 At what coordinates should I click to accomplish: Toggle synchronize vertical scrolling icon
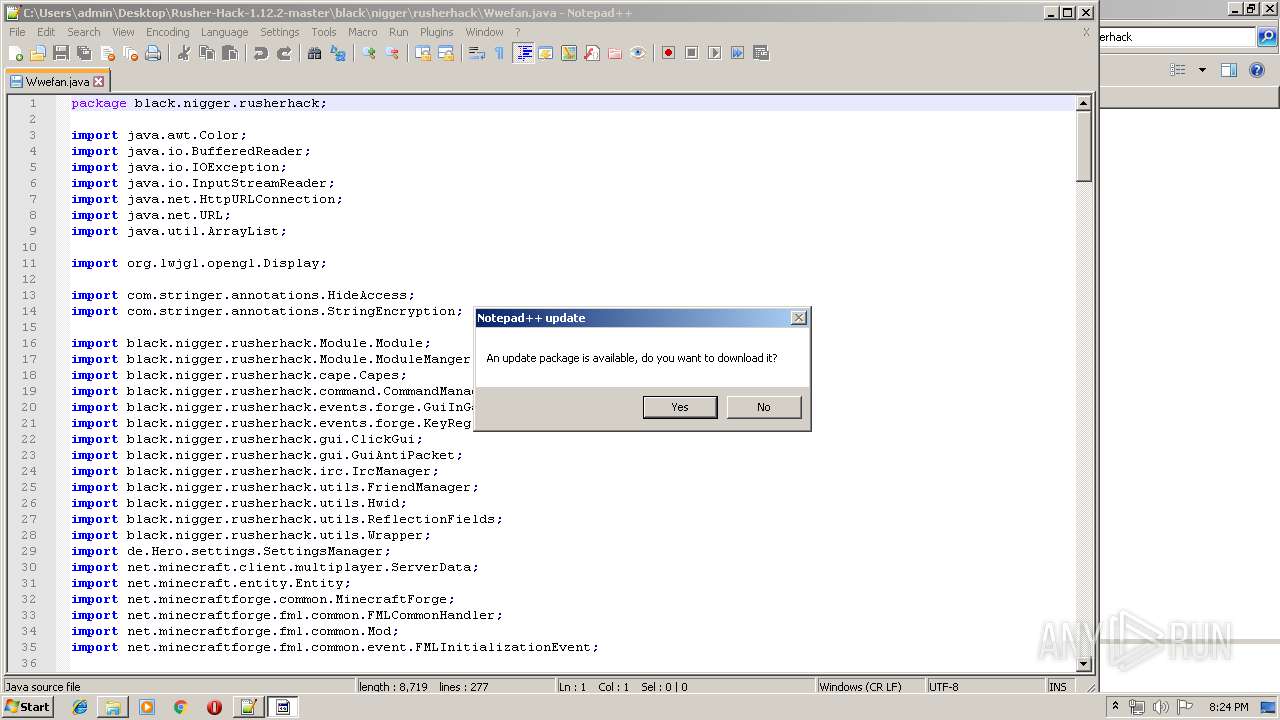[423, 53]
